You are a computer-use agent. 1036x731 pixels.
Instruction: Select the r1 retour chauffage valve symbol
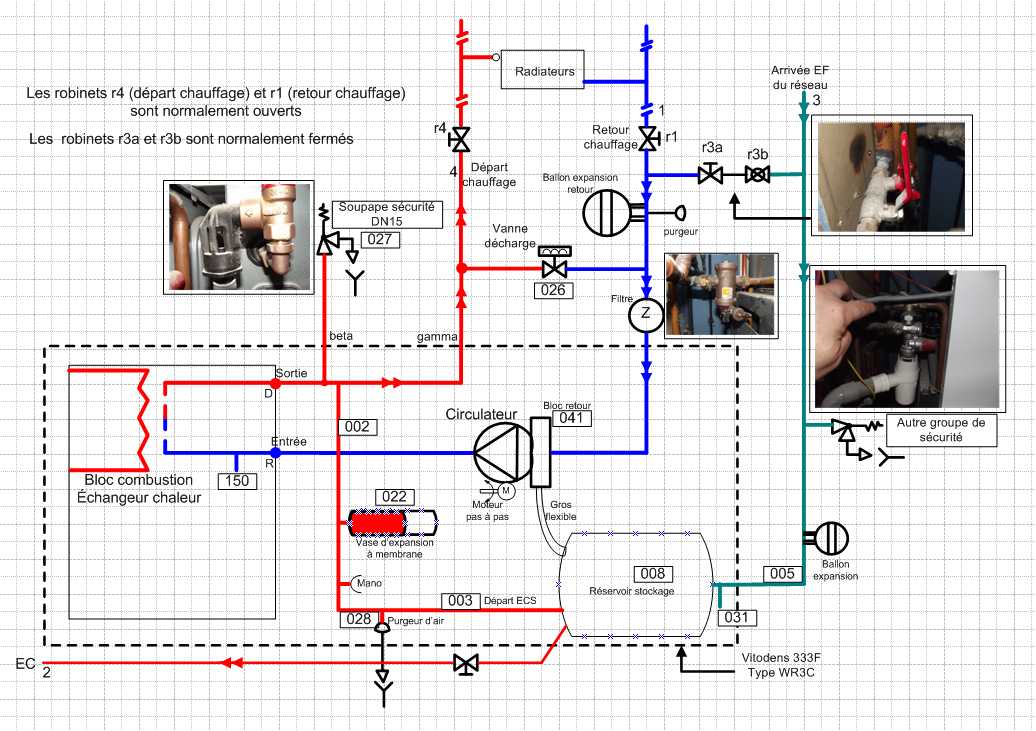point(647,137)
